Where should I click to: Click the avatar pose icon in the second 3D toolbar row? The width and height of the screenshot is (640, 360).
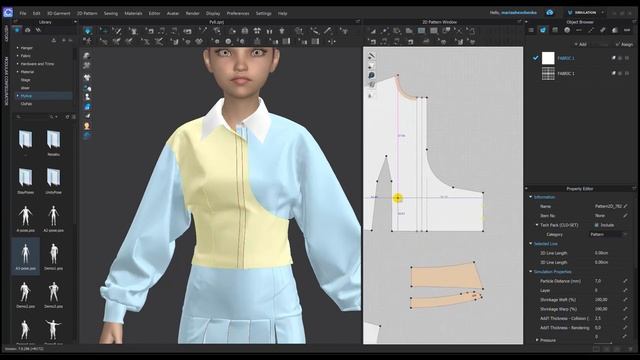pos(87,41)
